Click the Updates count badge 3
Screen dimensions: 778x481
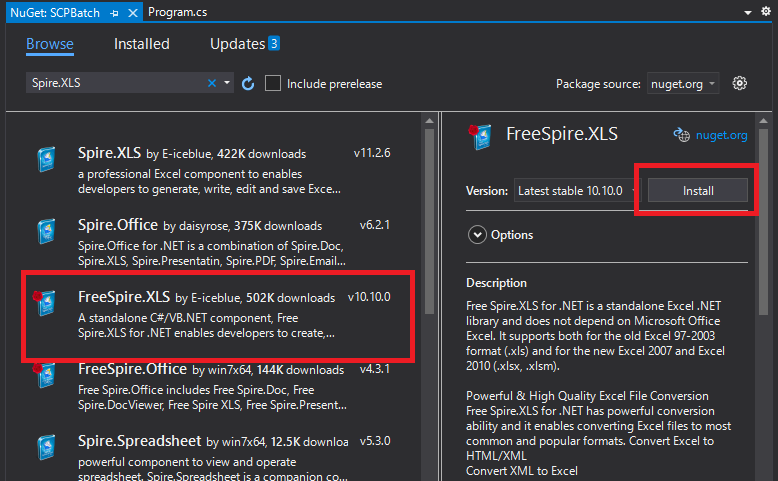274,43
